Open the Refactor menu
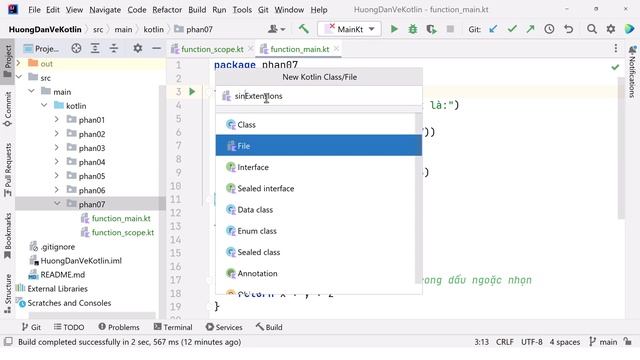 pyautogui.click(x=167, y=9)
